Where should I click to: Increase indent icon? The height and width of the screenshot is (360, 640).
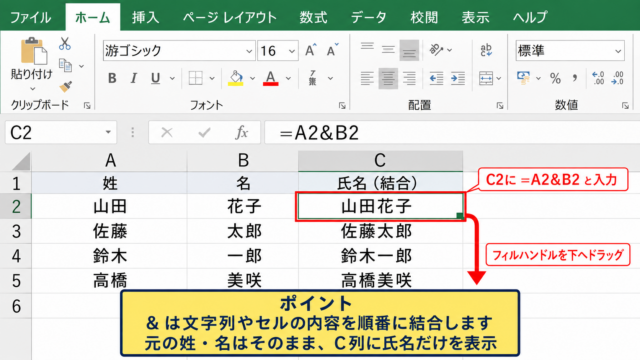point(458,78)
